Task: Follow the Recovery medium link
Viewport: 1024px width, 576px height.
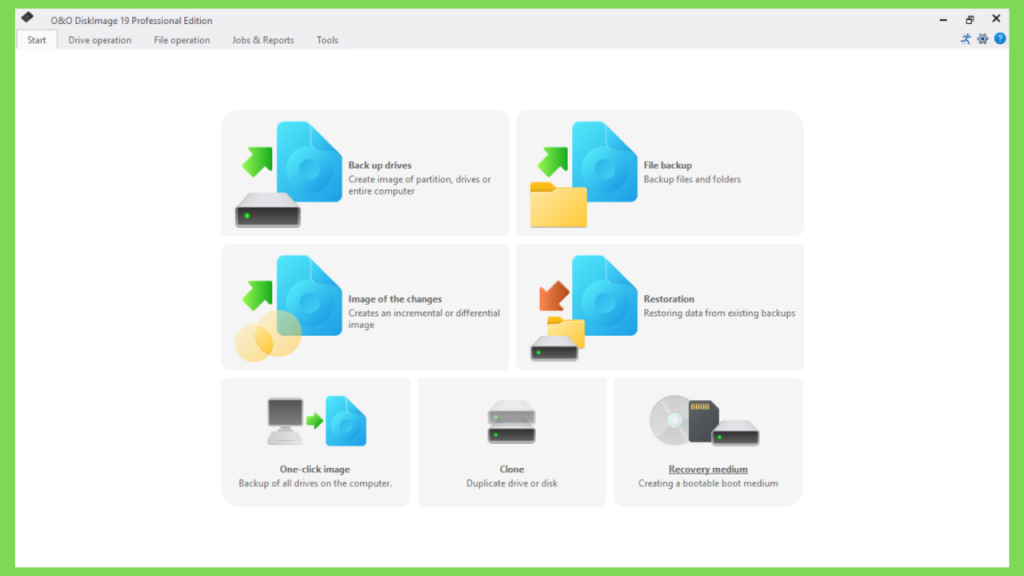Action: [708, 469]
